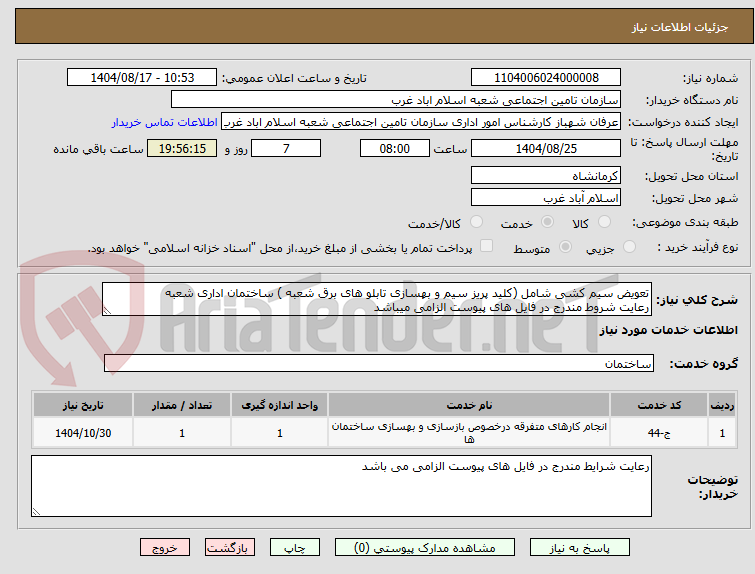Click the کد خدمت column header
Viewport: 755px width, 574px height.
(x=659, y=405)
